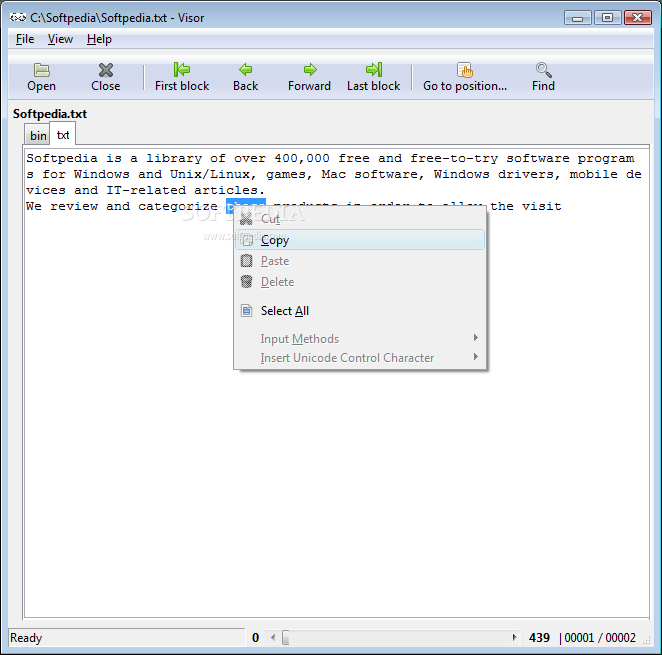Choose Paste in the context menu

pyautogui.click(x=360, y=261)
